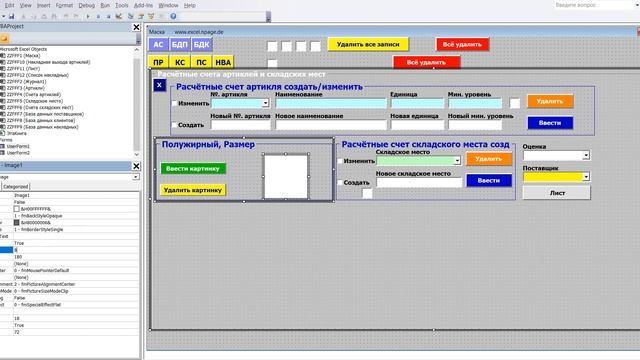Tick the Создать checkbox for складского места
The height and width of the screenshot is (360, 640).
(340, 182)
